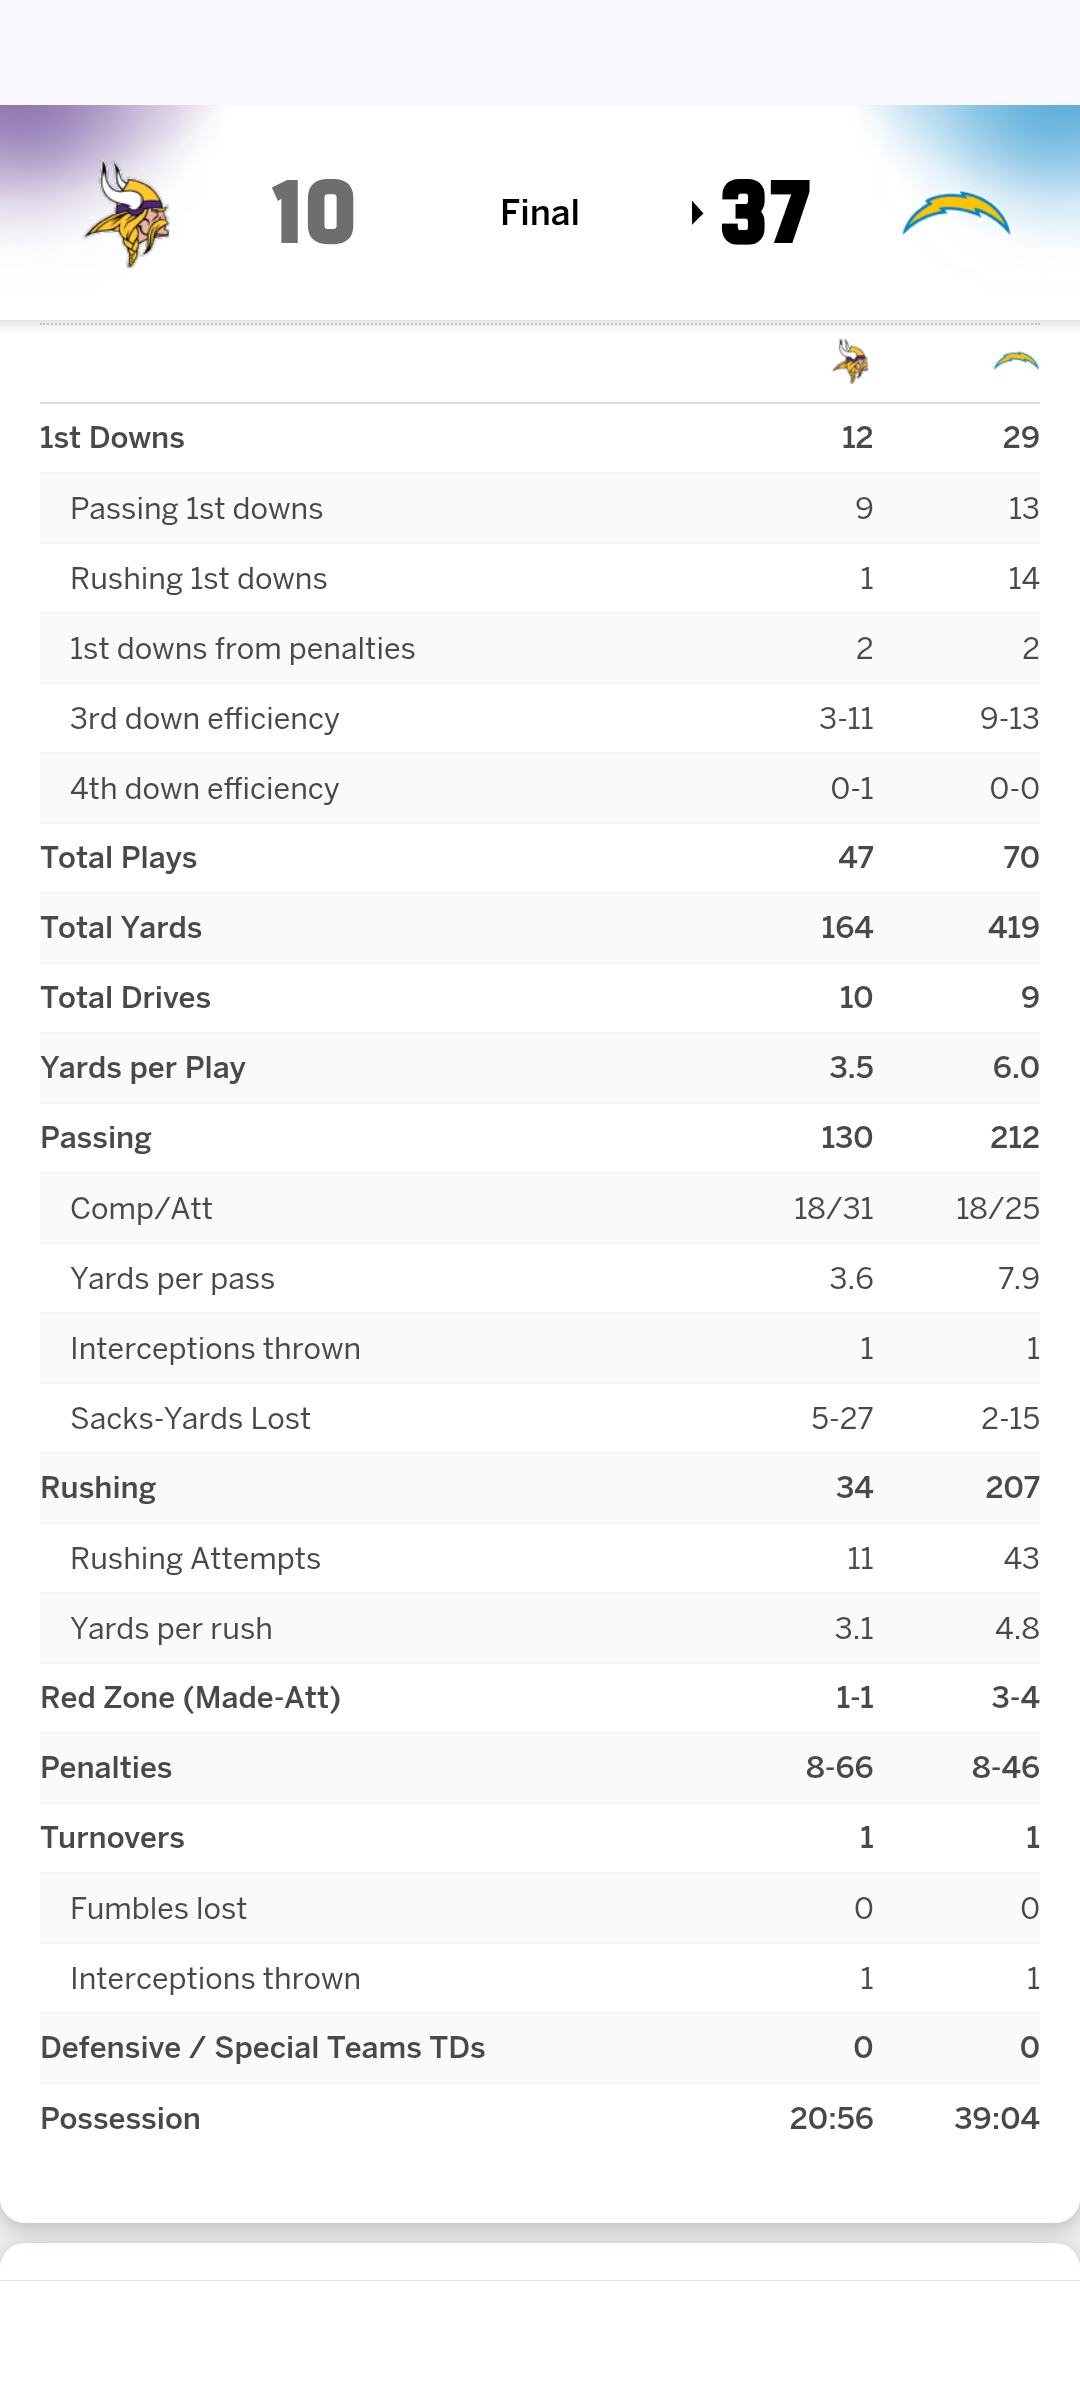Tap the Vikings score of 10
This screenshot has height=2400, width=1080.
point(313,213)
